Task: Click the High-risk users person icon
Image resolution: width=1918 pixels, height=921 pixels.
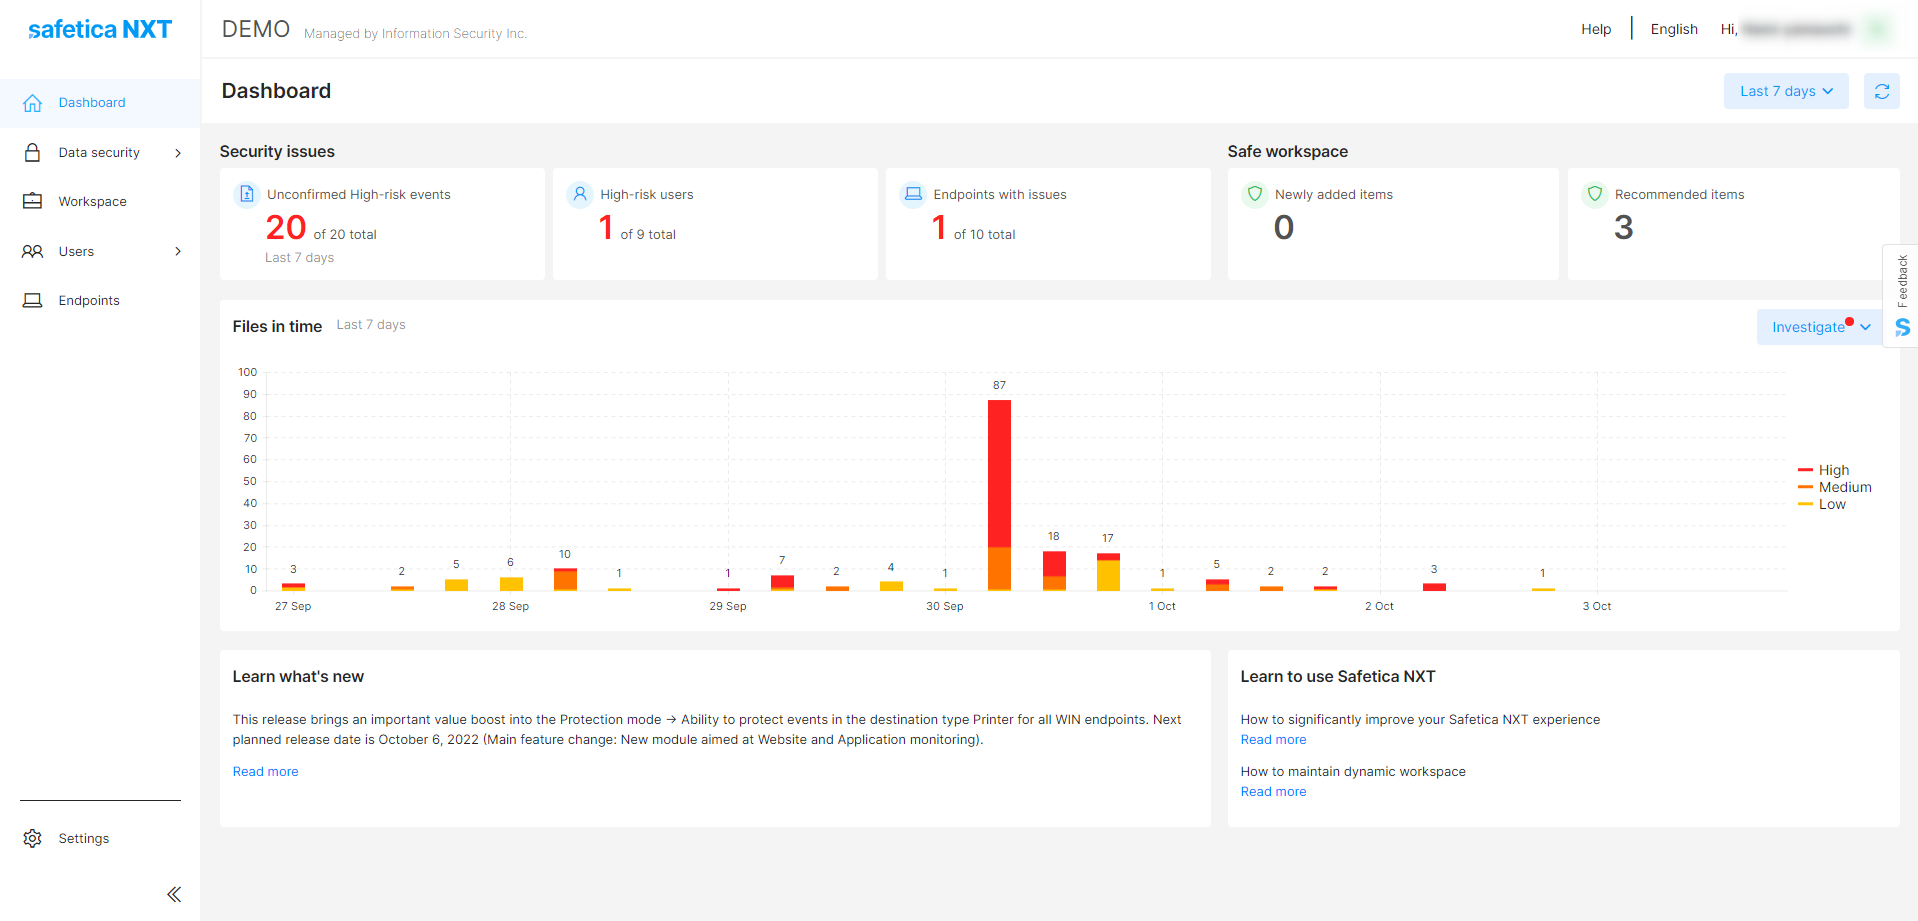Action: coord(580,194)
